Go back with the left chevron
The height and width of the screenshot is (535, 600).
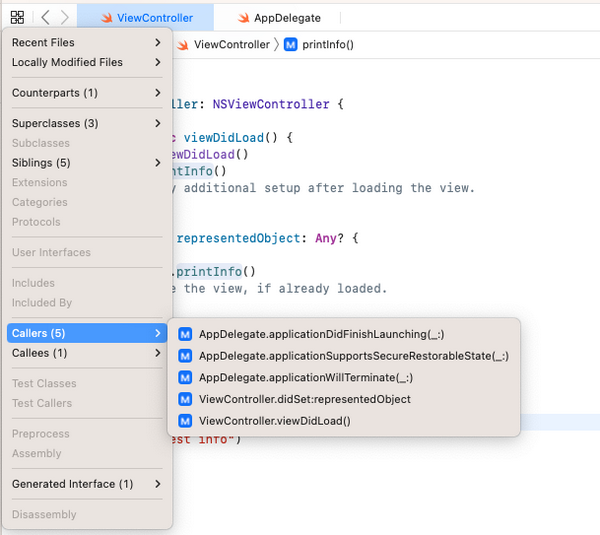[x=45, y=18]
